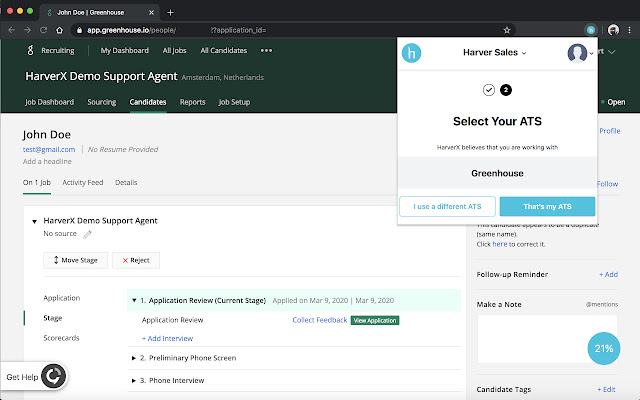Expand the Phone Interview stage
640x400 pixels.
click(135, 380)
